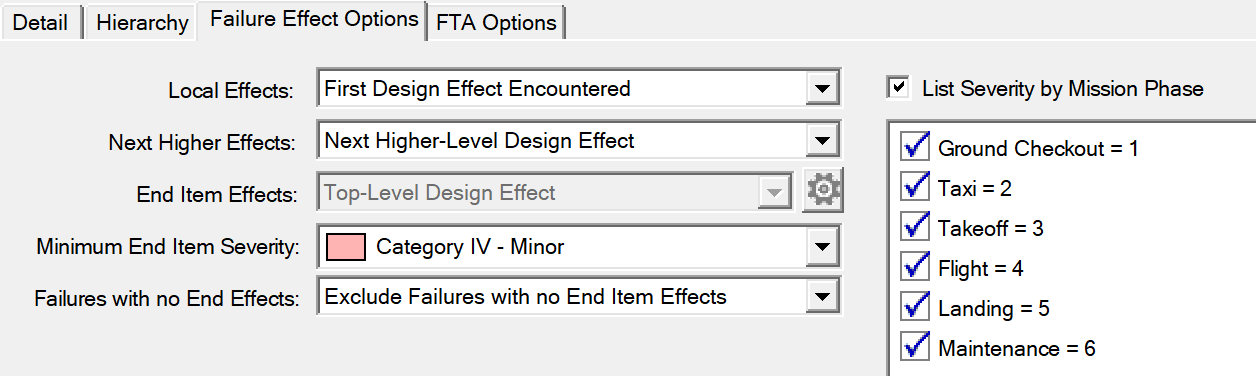Screen dimensions: 1256x376
Task: Expand Failures with no End Effects dropdown
Action: click(821, 296)
